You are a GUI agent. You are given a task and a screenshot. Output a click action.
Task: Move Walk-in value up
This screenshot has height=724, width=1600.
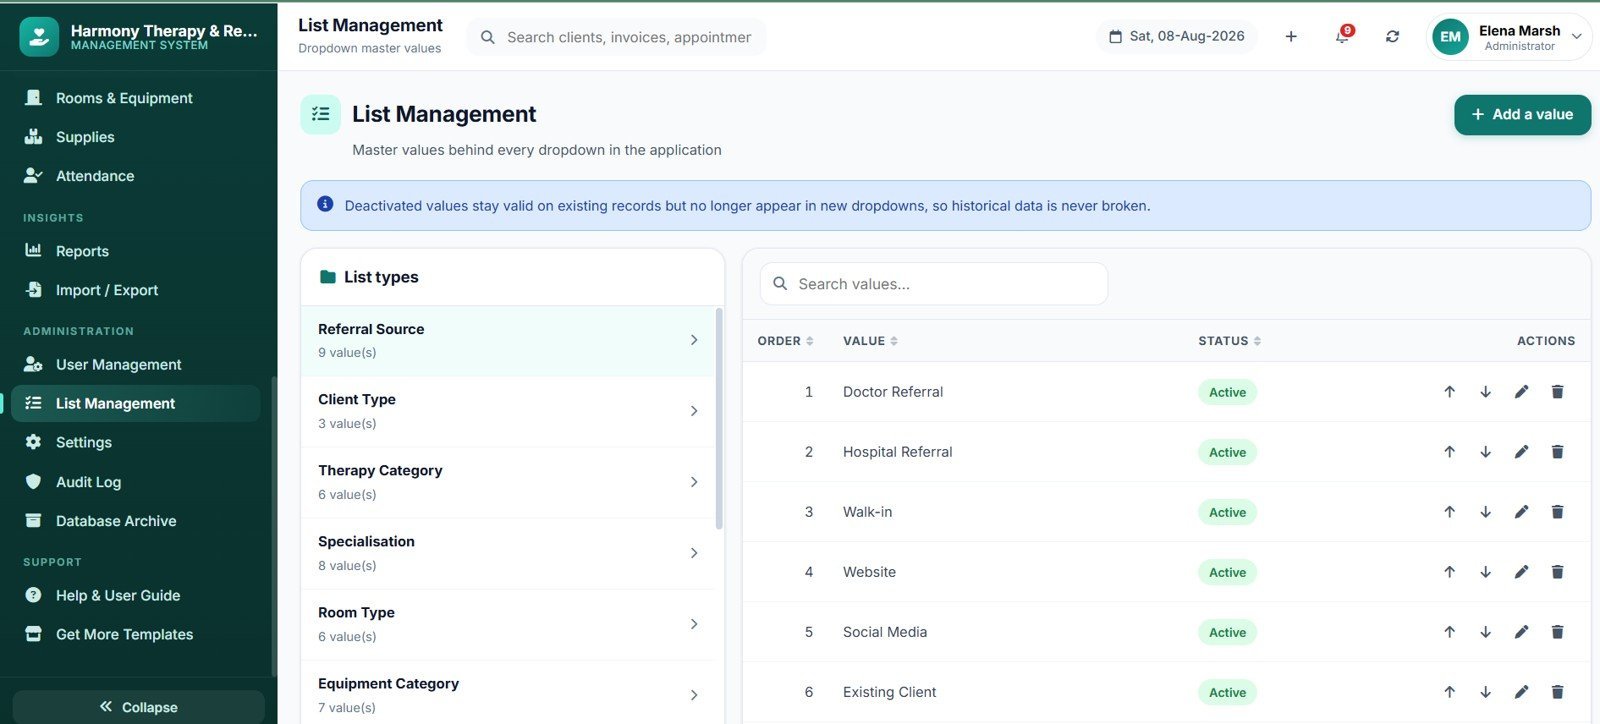click(x=1449, y=512)
